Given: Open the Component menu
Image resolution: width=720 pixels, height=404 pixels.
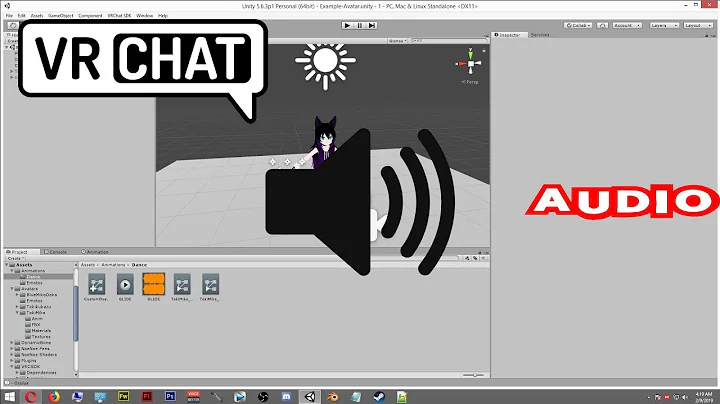Looking at the screenshot, I should pos(90,16).
